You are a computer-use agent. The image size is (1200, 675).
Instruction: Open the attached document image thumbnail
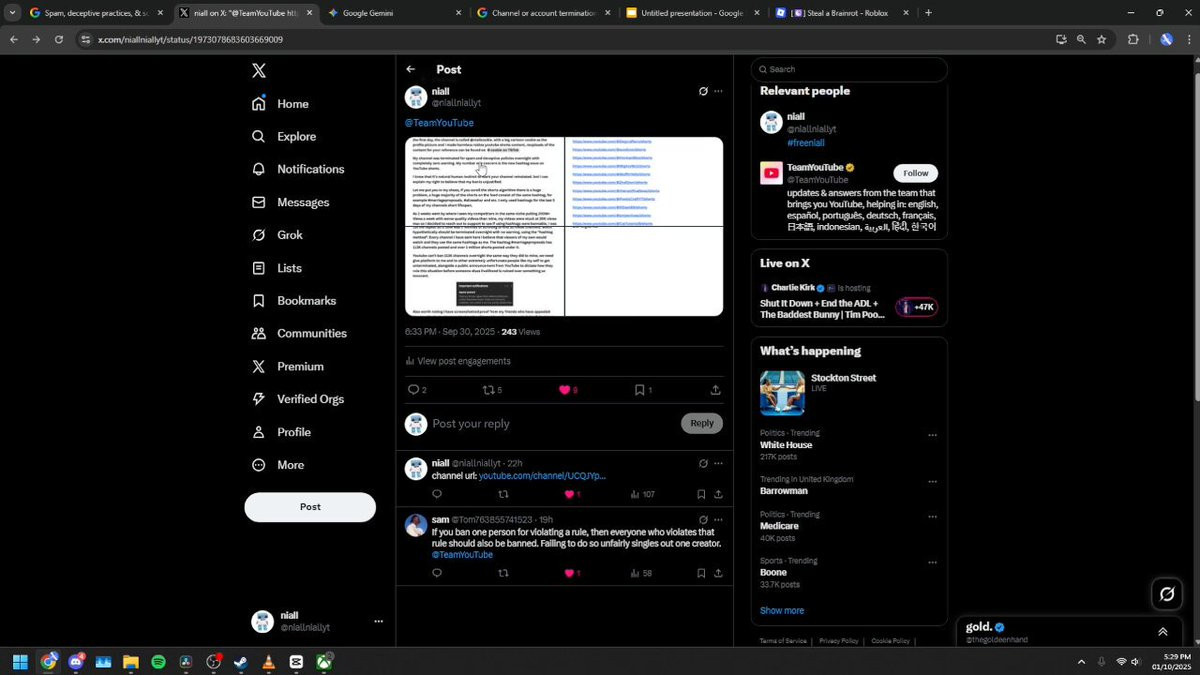pyautogui.click(x=564, y=227)
